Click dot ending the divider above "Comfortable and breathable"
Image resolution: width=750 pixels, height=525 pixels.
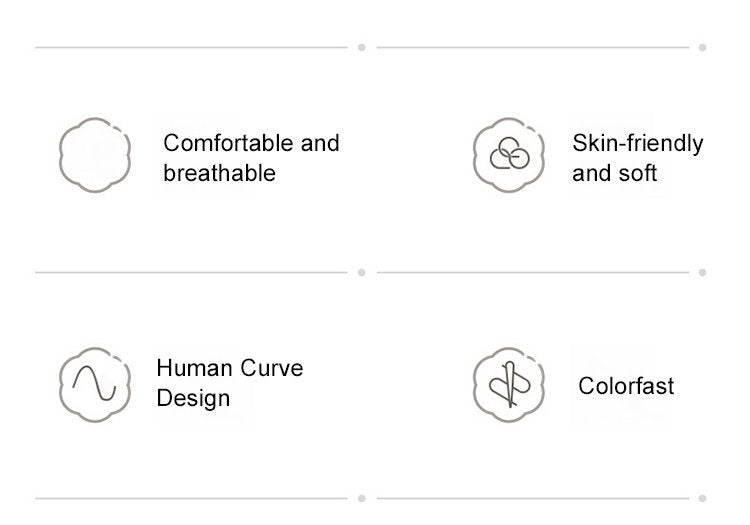(361, 47)
